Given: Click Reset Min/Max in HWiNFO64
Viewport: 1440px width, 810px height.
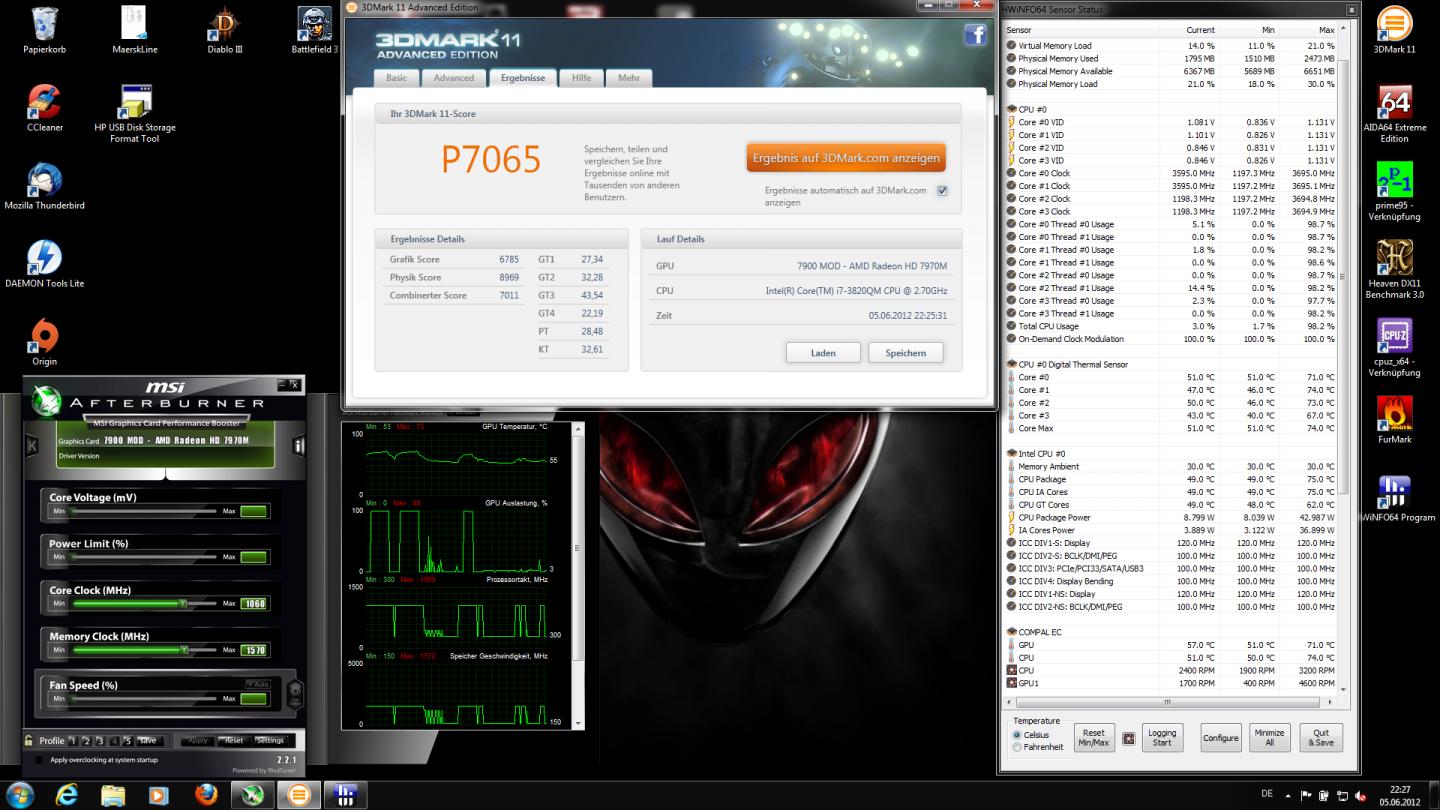Looking at the screenshot, I should pos(1094,738).
